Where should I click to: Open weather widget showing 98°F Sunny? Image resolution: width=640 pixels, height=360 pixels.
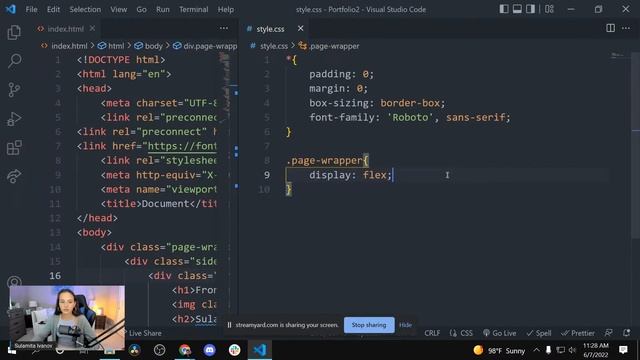(x=499, y=350)
